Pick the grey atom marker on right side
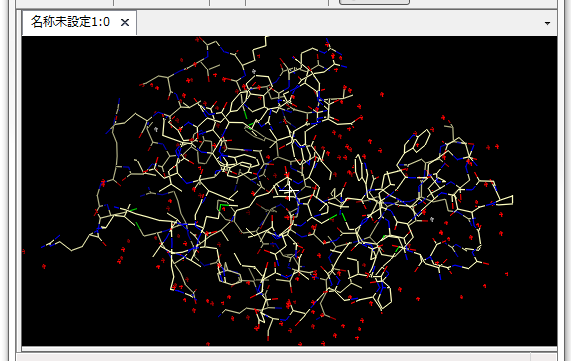This screenshot has height=361, width=571. tap(432, 219)
